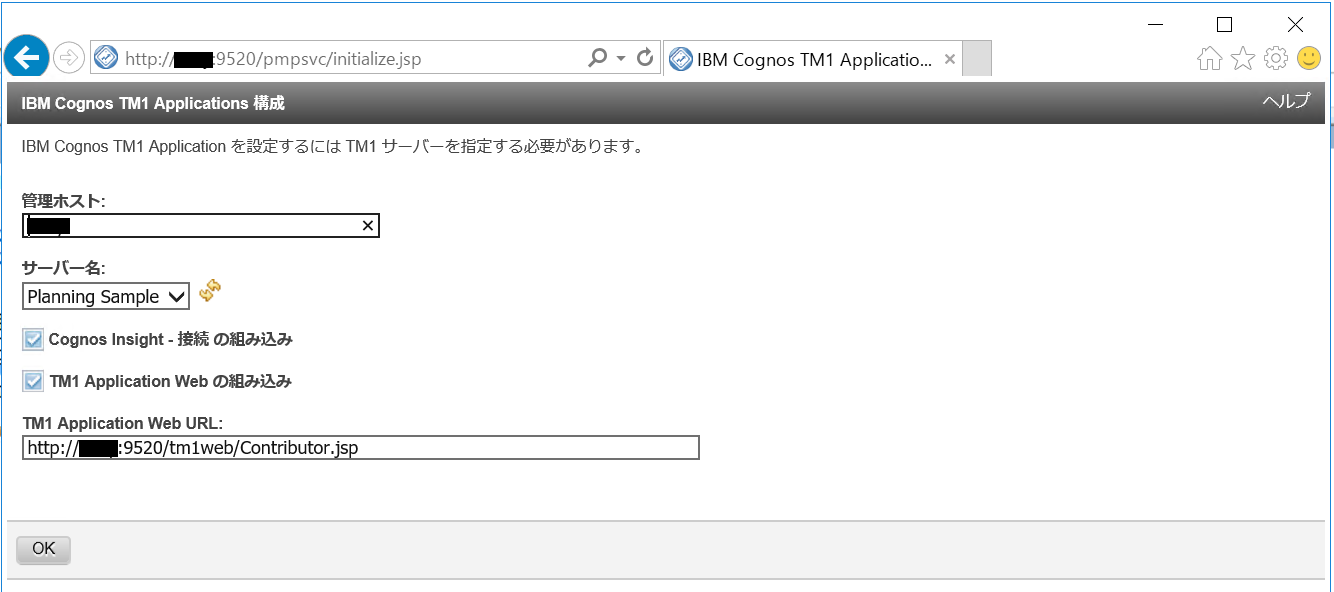Click the page icon in address bar
The height and width of the screenshot is (592, 1334).
tap(106, 58)
